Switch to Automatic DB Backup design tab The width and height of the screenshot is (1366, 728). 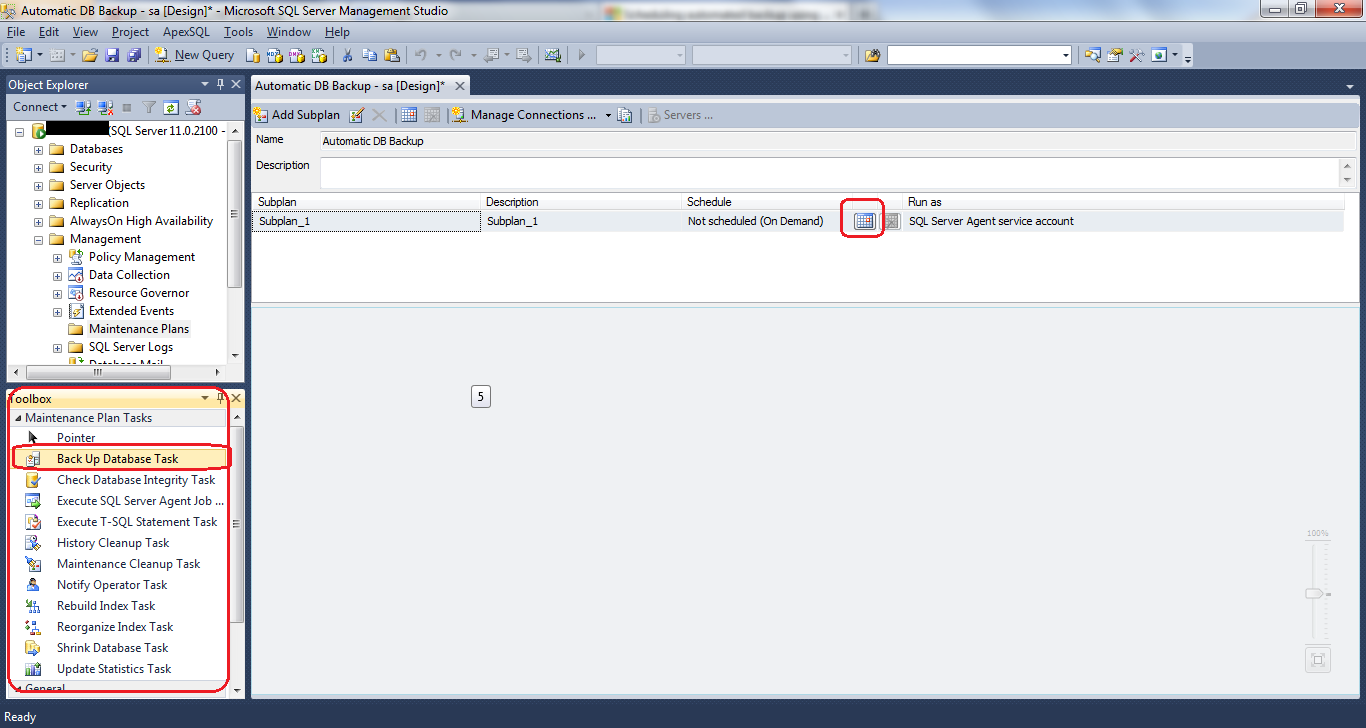point(350,86)
